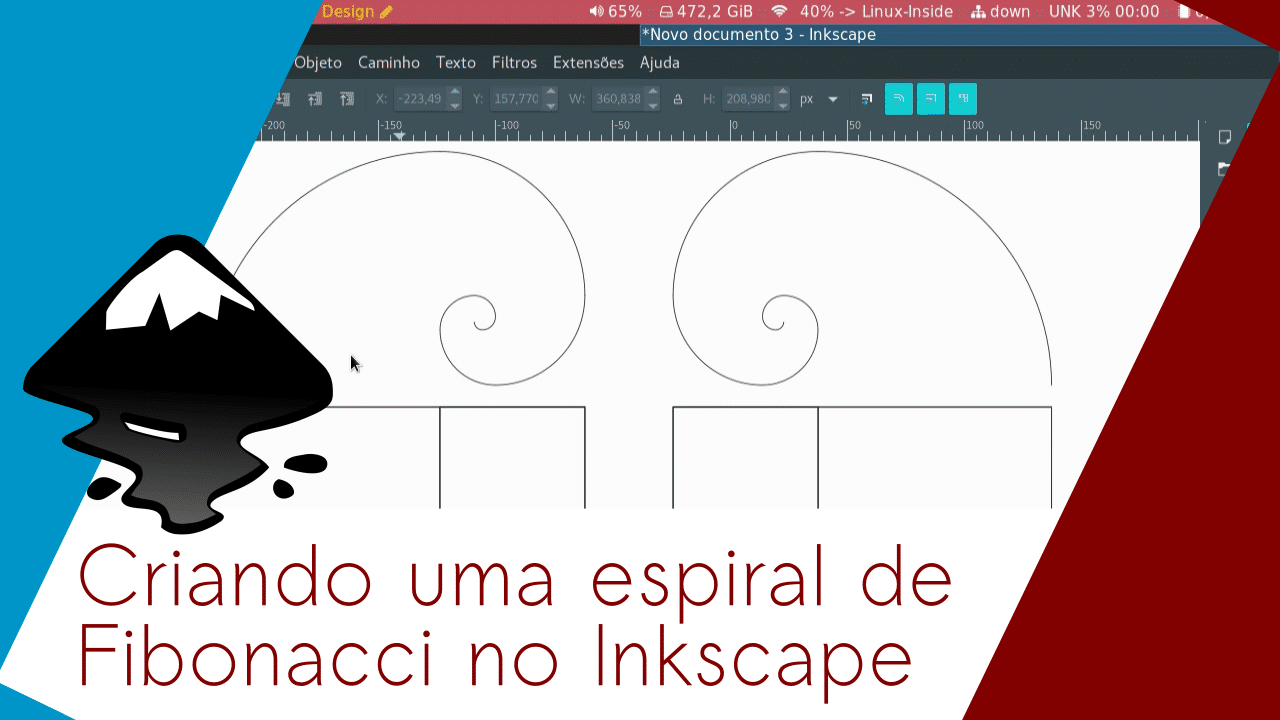Open the Texto menu

click(456, 62)
